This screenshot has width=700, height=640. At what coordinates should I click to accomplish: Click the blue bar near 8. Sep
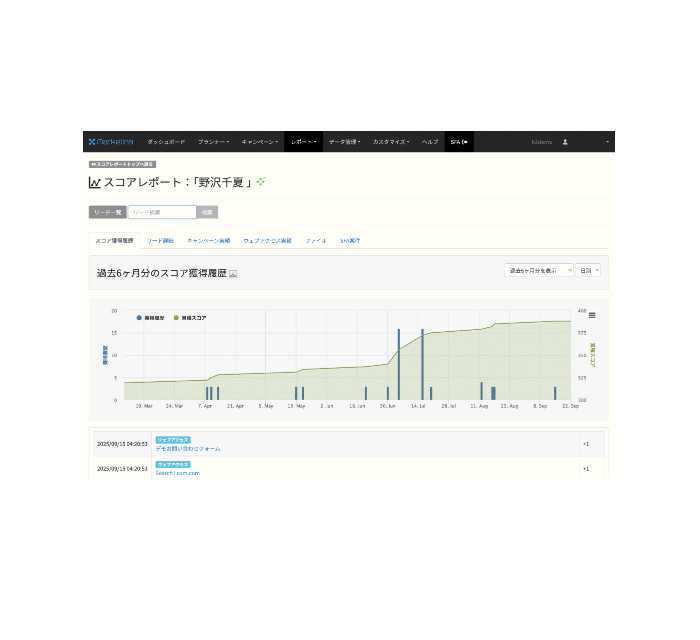pyautogui.click(x=555, y=393)
